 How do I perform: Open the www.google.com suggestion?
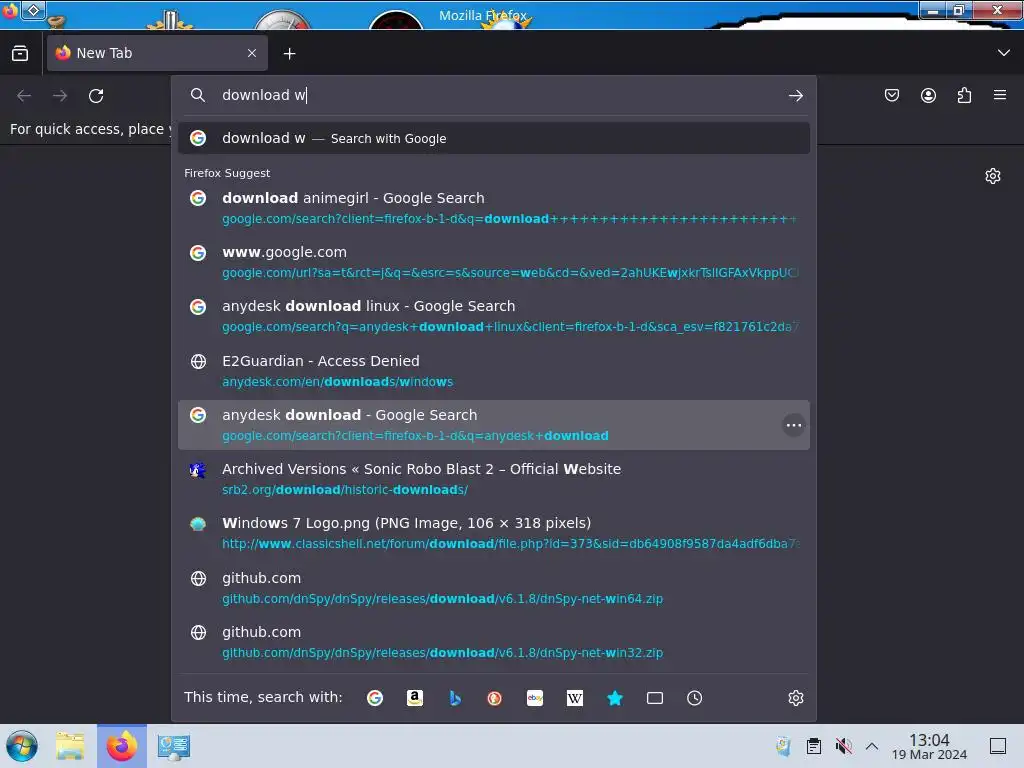pos(494,263)
